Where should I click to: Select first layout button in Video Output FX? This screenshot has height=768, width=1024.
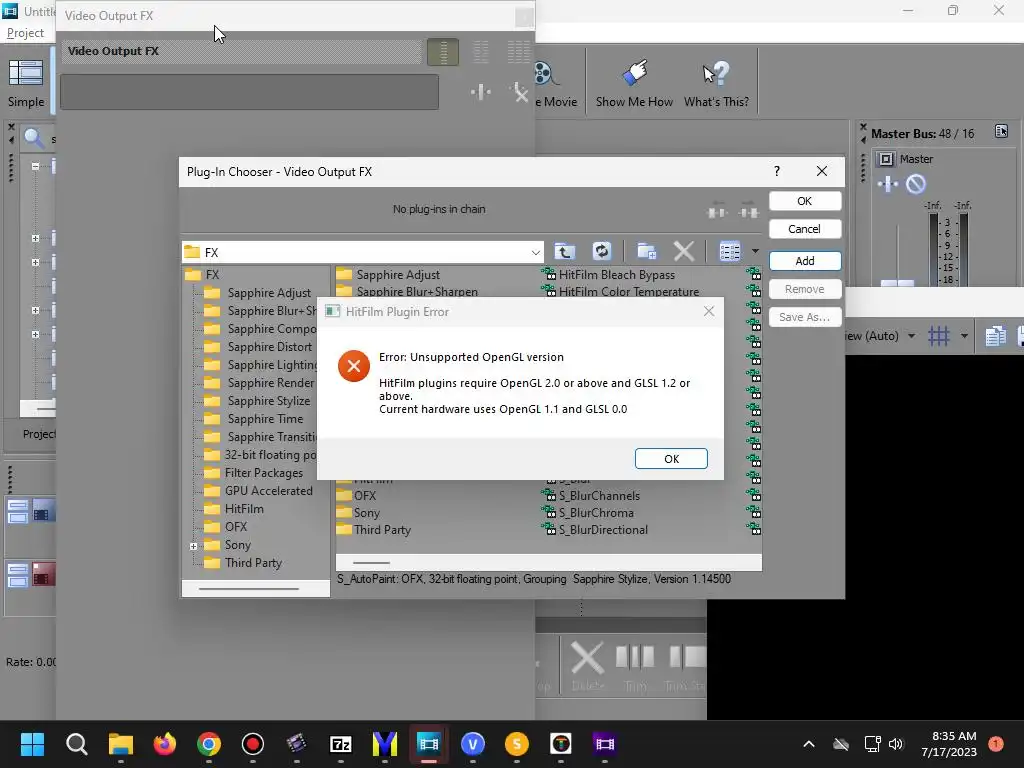click(x=443, y=52)
